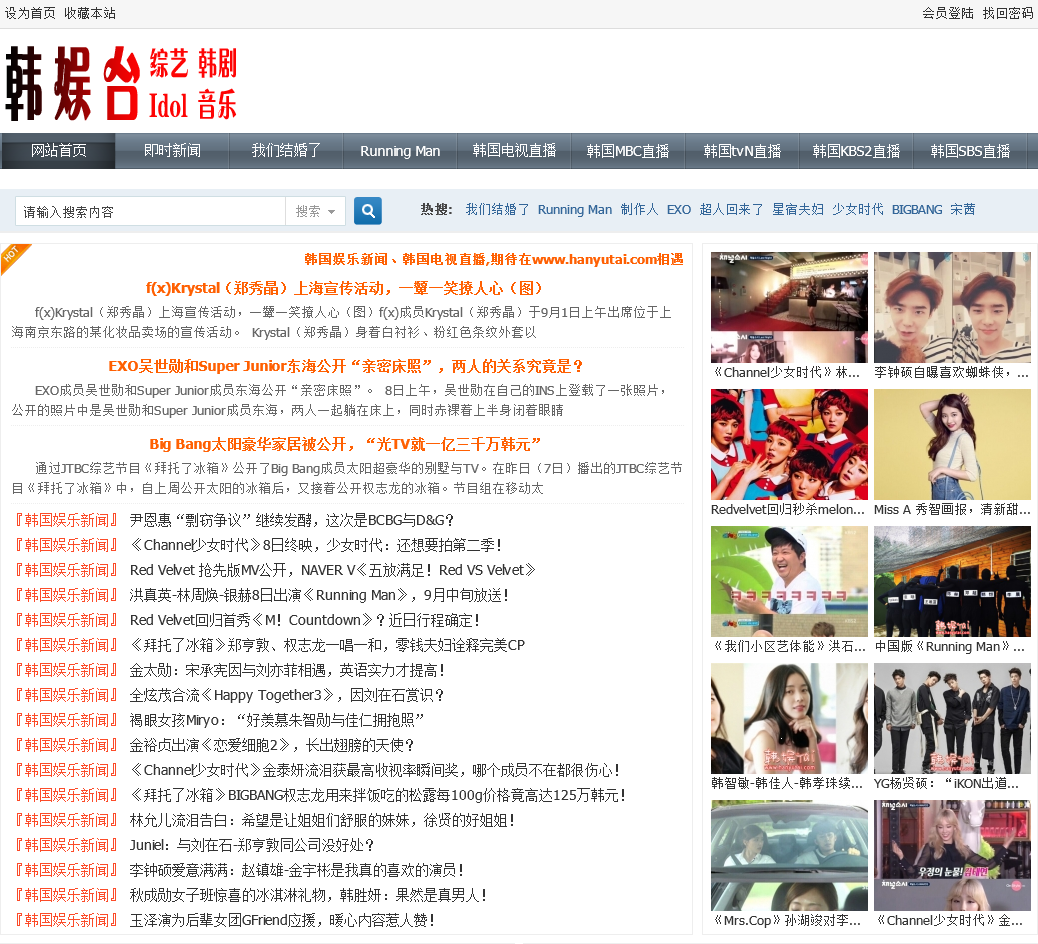Open thumbnail 韩智敏-韩佳人-韩孝珠

789,718
